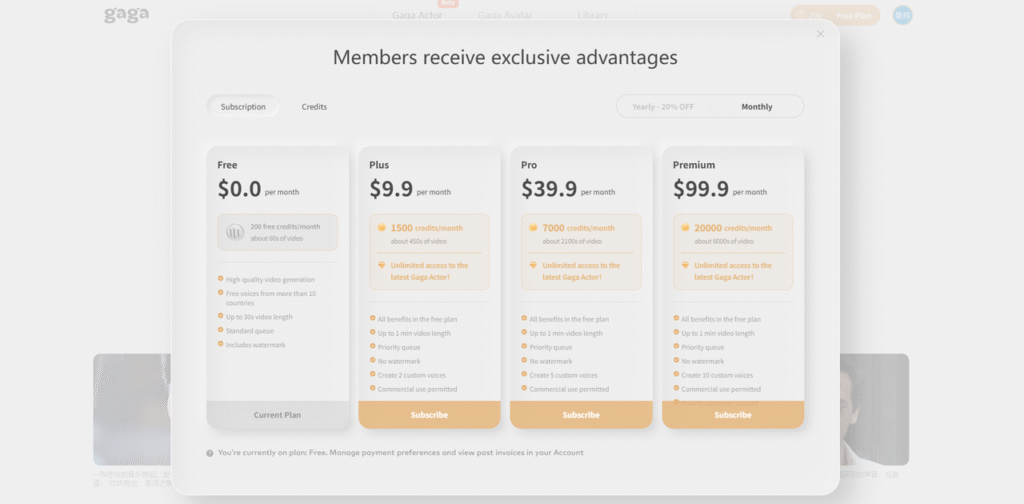Viewport: 1024px width, 504px height.
Task: Click the Plus plan 1500 credits icon
Action: (x=382, y=228)
